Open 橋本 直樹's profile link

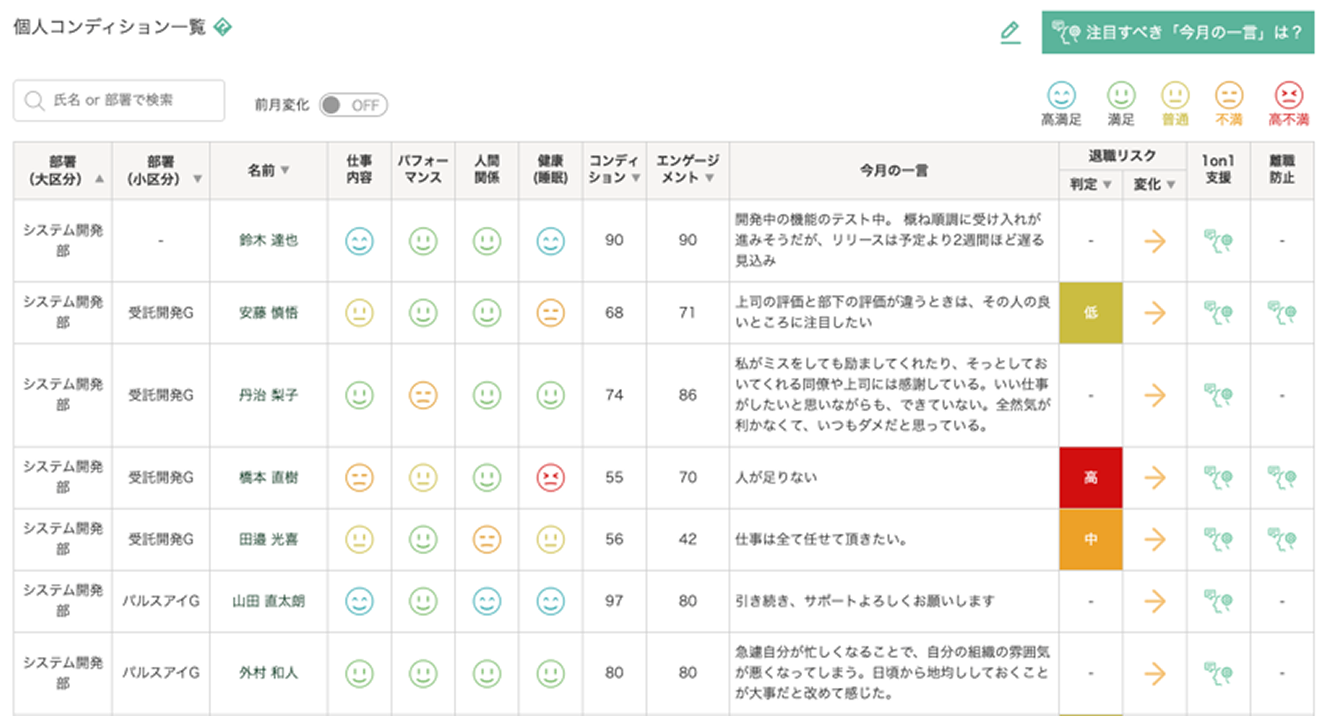268,478
